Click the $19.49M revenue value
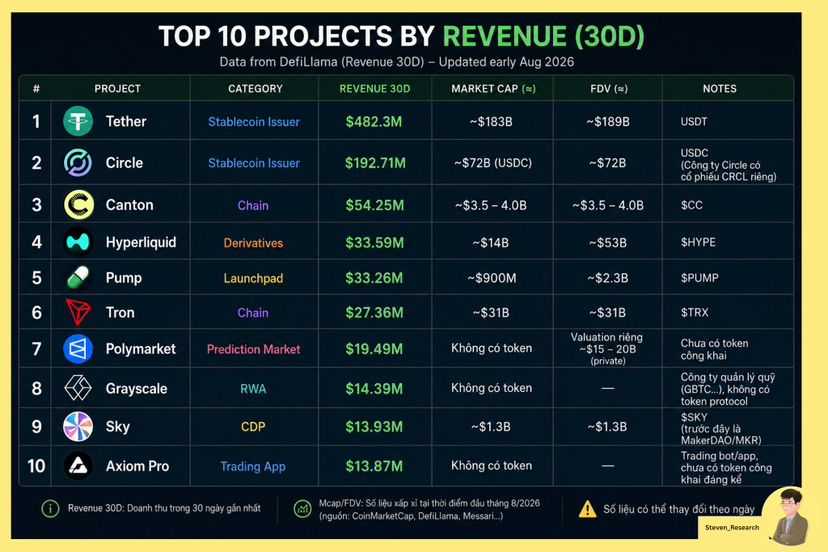828x552 pixels. tap(374, 349)
